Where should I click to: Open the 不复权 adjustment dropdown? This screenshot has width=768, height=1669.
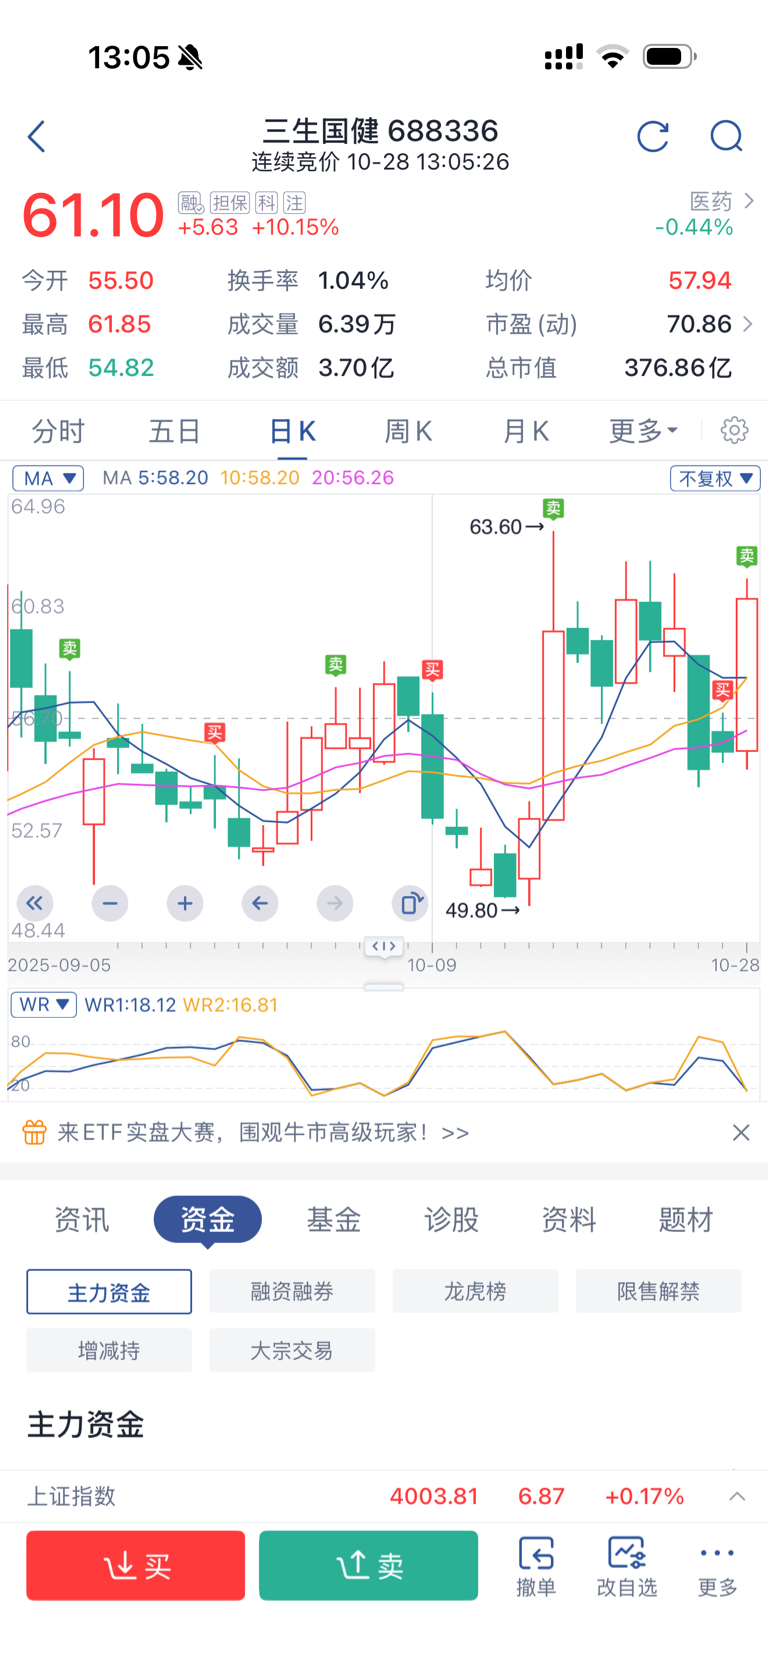715,478
